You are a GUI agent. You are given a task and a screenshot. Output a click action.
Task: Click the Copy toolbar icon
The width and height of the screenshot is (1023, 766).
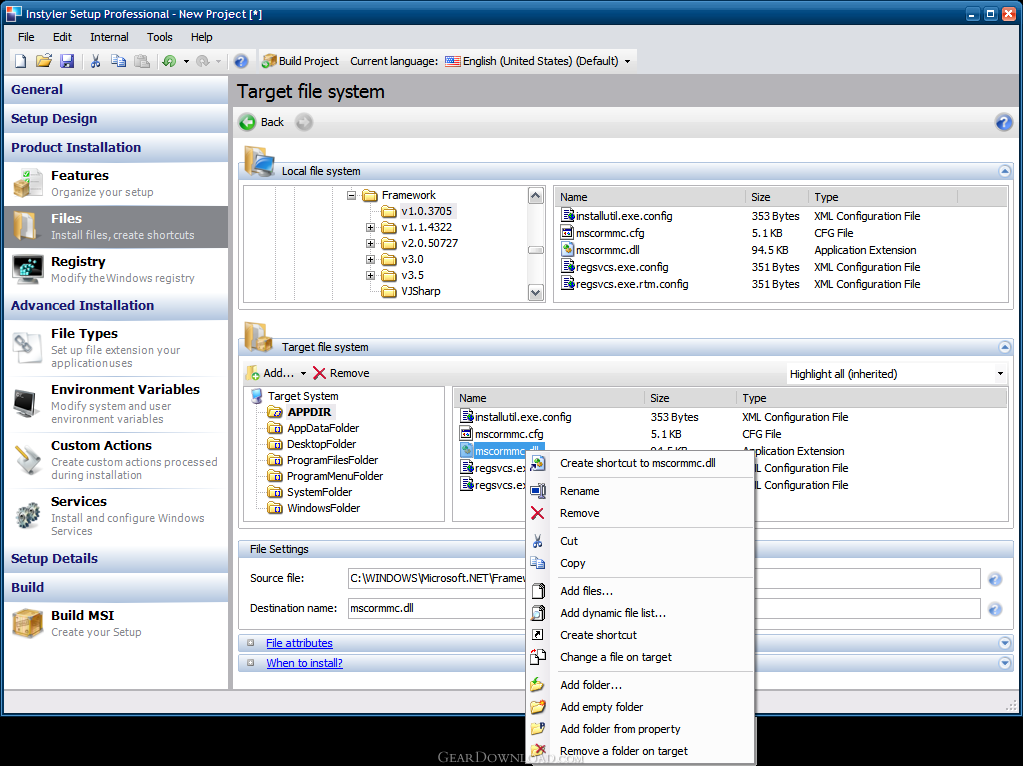pos(118,61)
